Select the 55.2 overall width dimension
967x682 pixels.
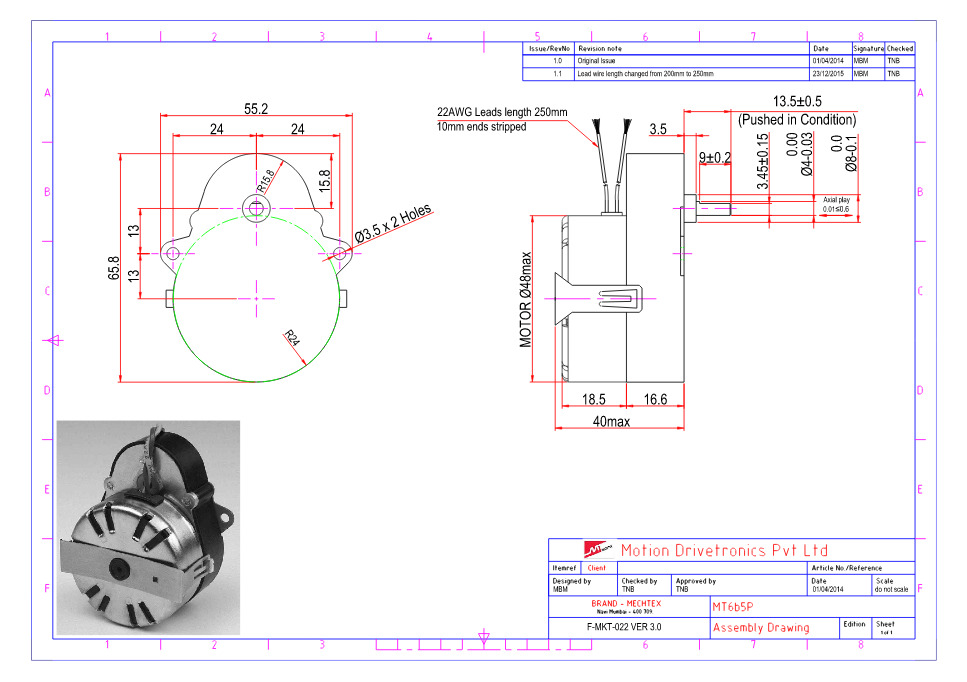point(256,109)
